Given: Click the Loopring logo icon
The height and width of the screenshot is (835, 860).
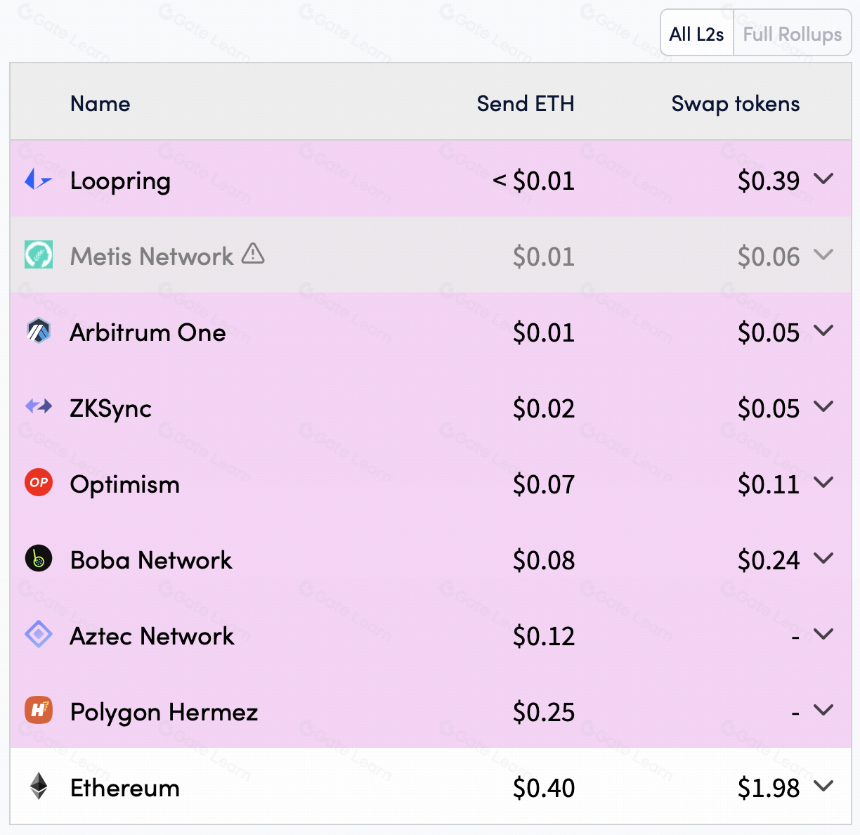Looking at the screenshot, I should coord(38,179).
